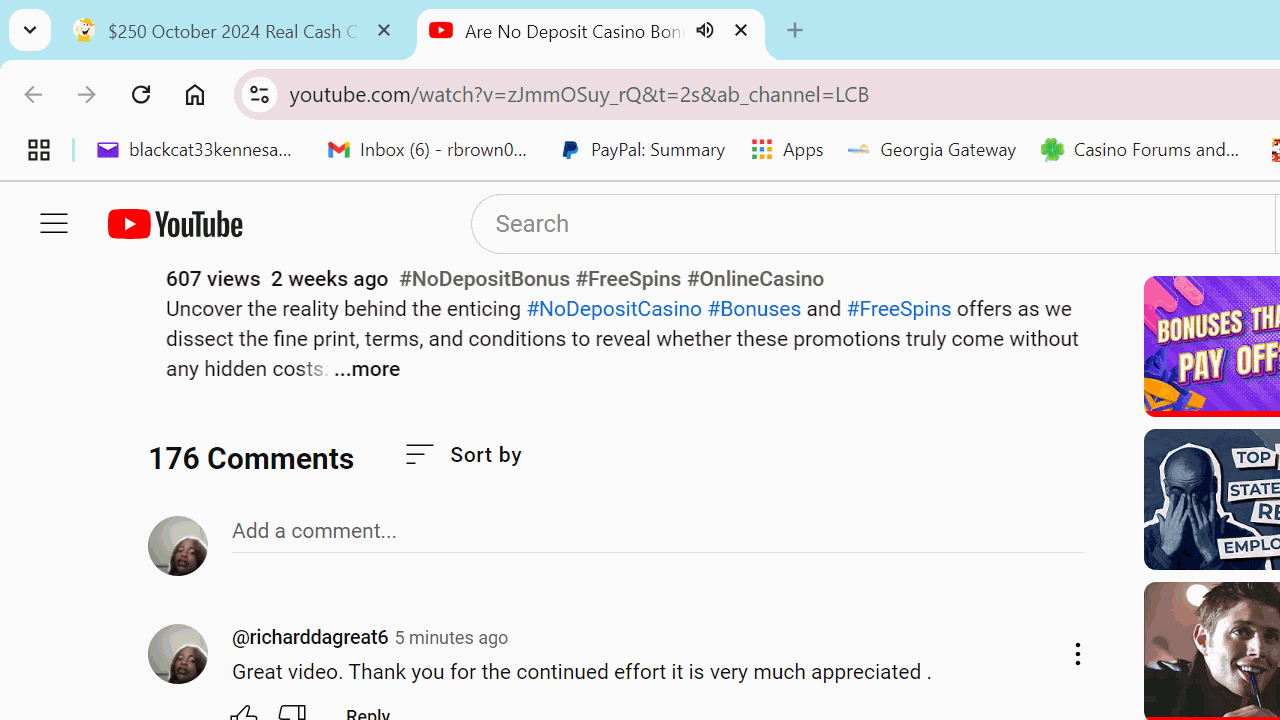Open recommended video with man holding pen
This screenshot has height=720, width=1280.
[x=1212, y=651]
